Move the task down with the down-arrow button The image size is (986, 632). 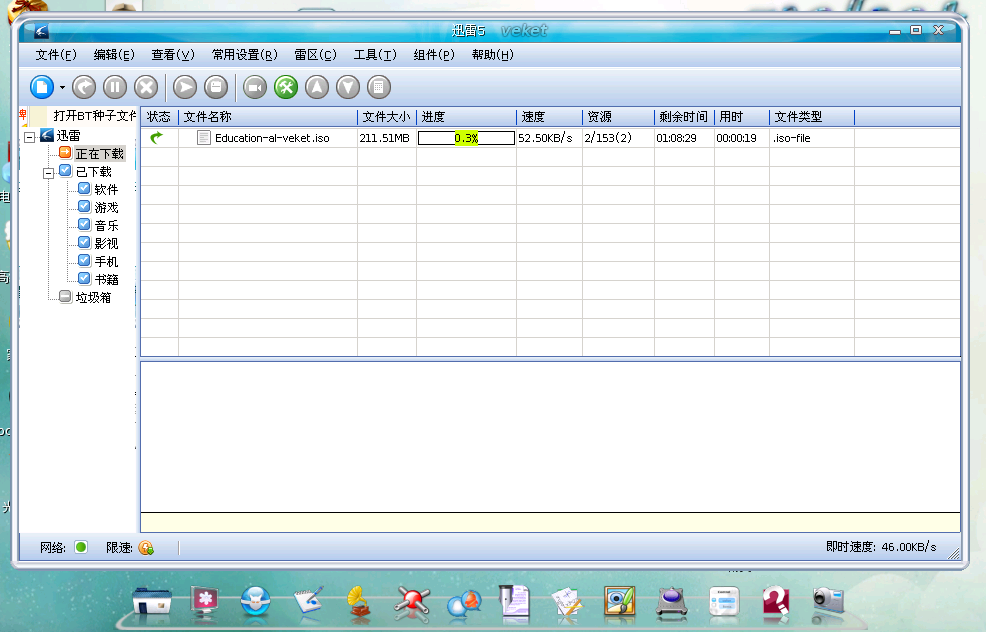tap(348, 87)
